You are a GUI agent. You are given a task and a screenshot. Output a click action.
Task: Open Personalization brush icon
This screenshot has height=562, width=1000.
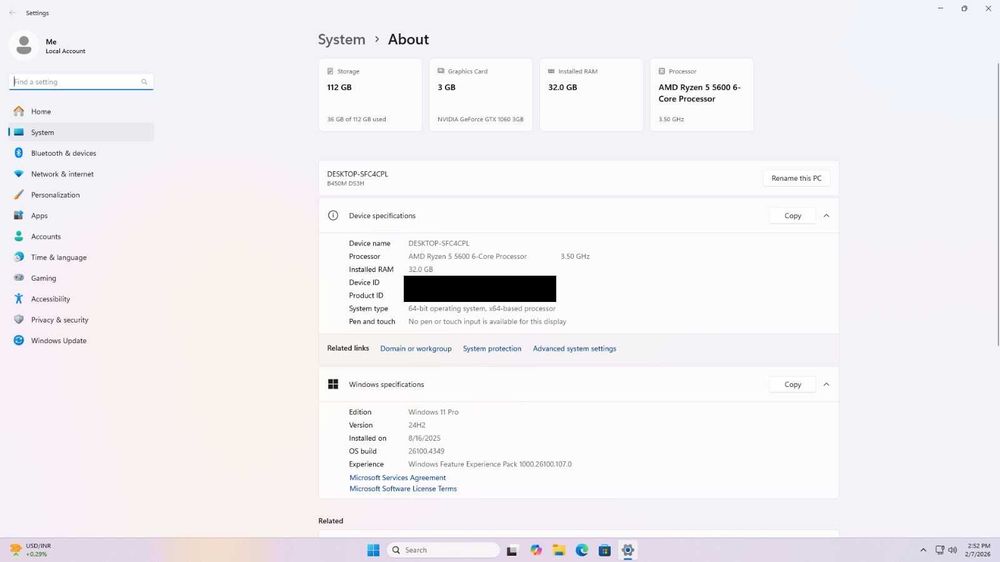point(18,195)
